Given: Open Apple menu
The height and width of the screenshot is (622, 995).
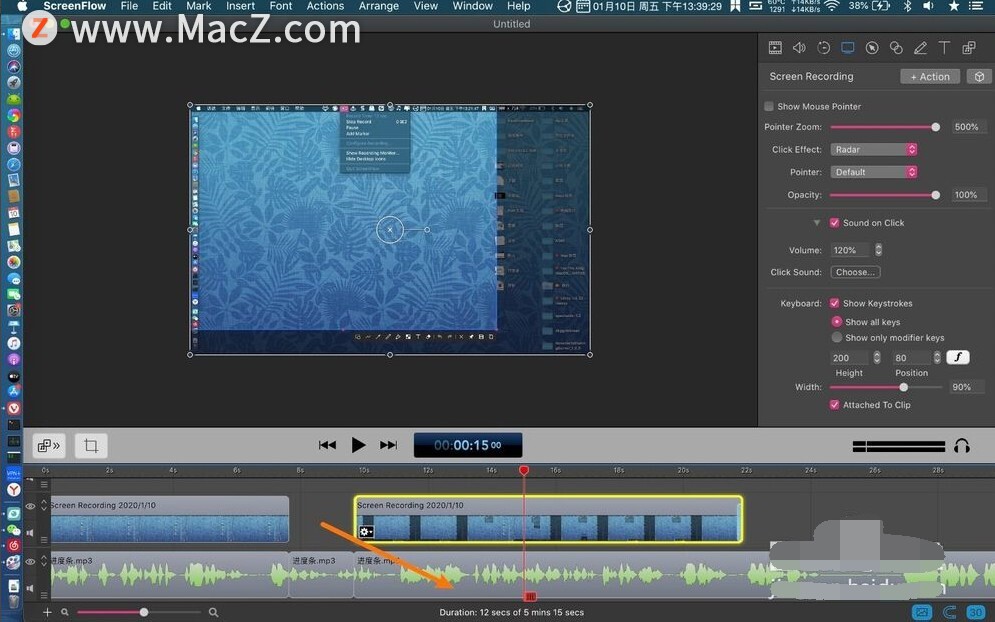Looking at the screenshot, I should click(23, 6).
